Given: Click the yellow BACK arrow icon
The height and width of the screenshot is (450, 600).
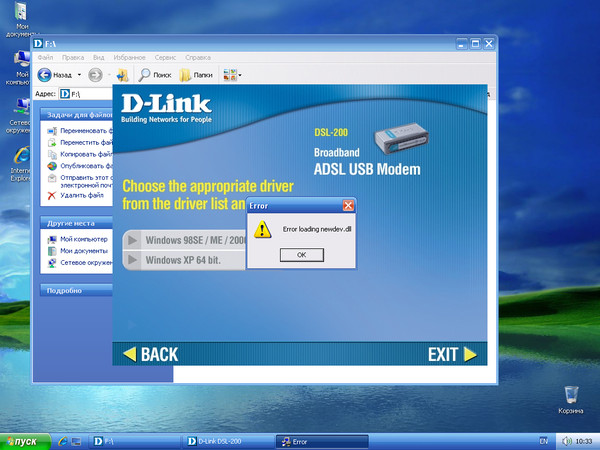Looking at the screenshot, I should point(130,354).
